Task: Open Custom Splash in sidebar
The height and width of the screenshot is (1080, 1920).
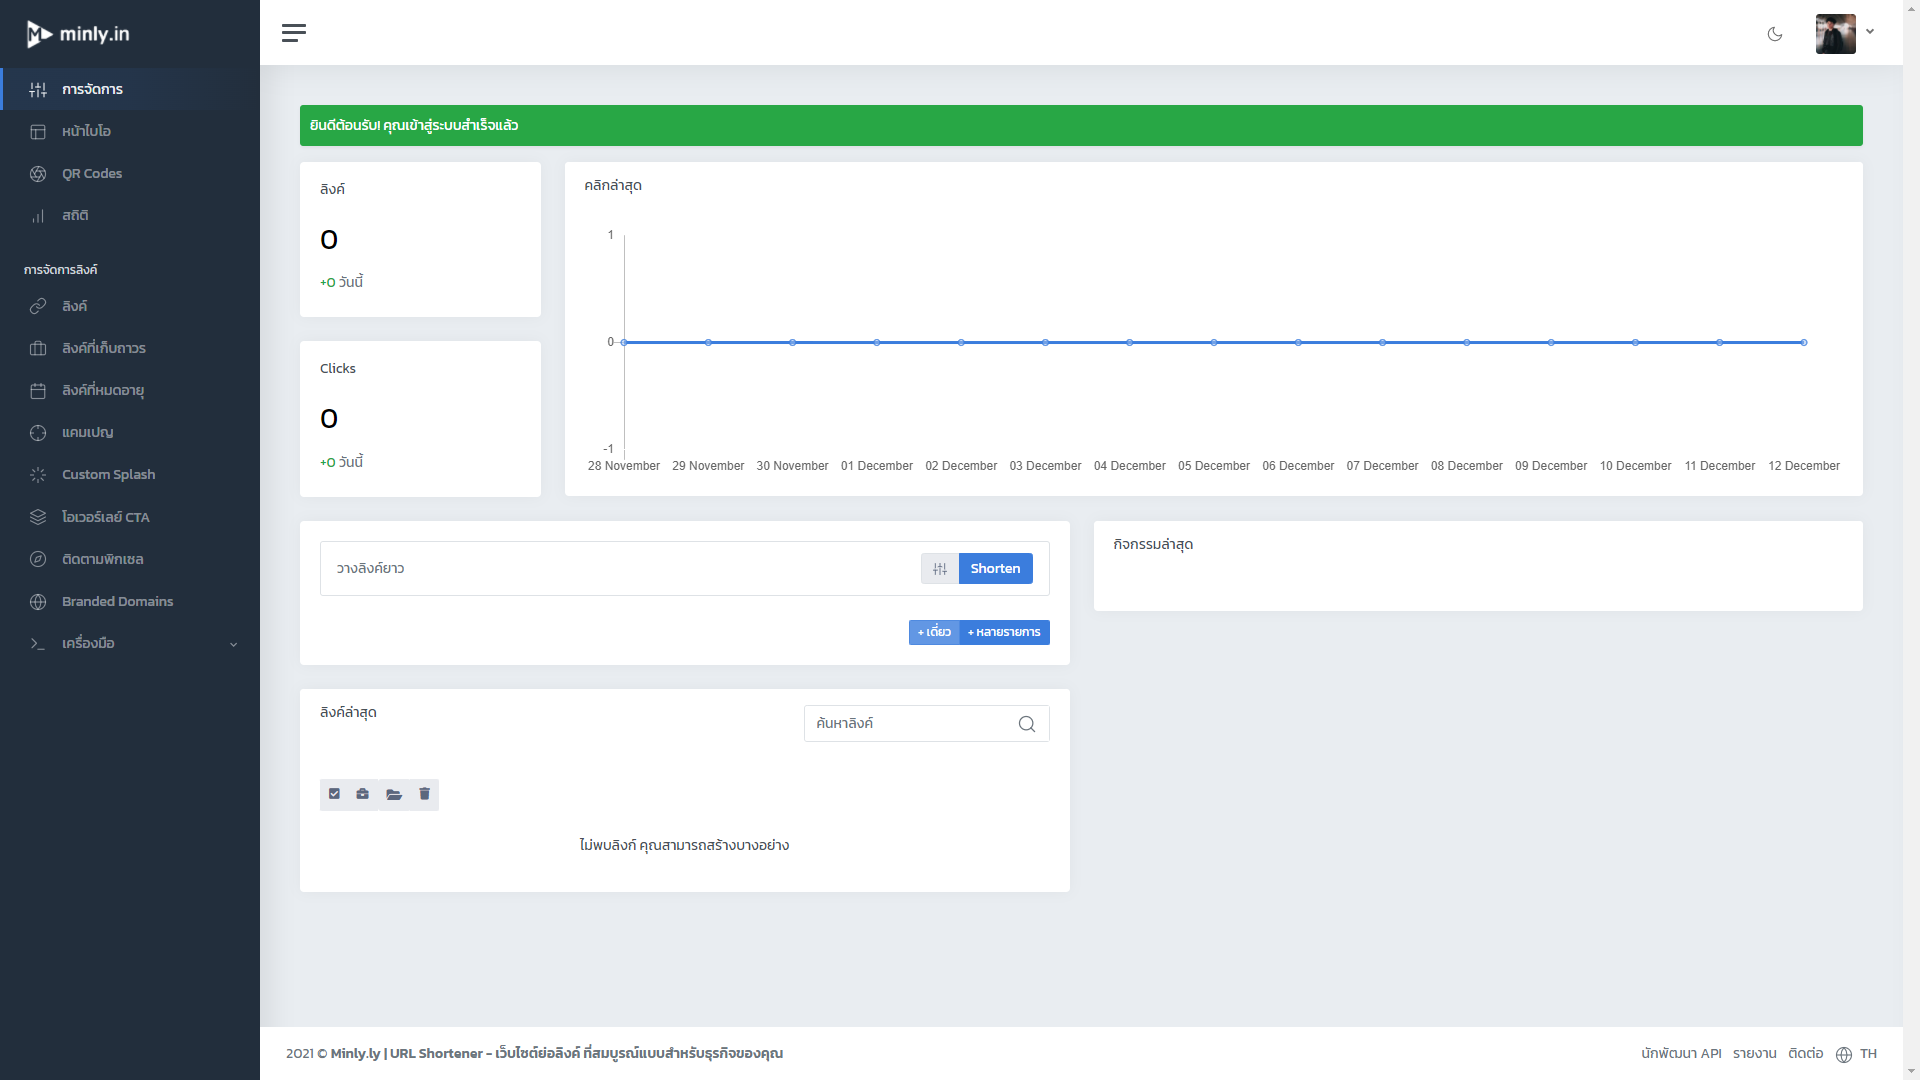Action: [108, 474]
